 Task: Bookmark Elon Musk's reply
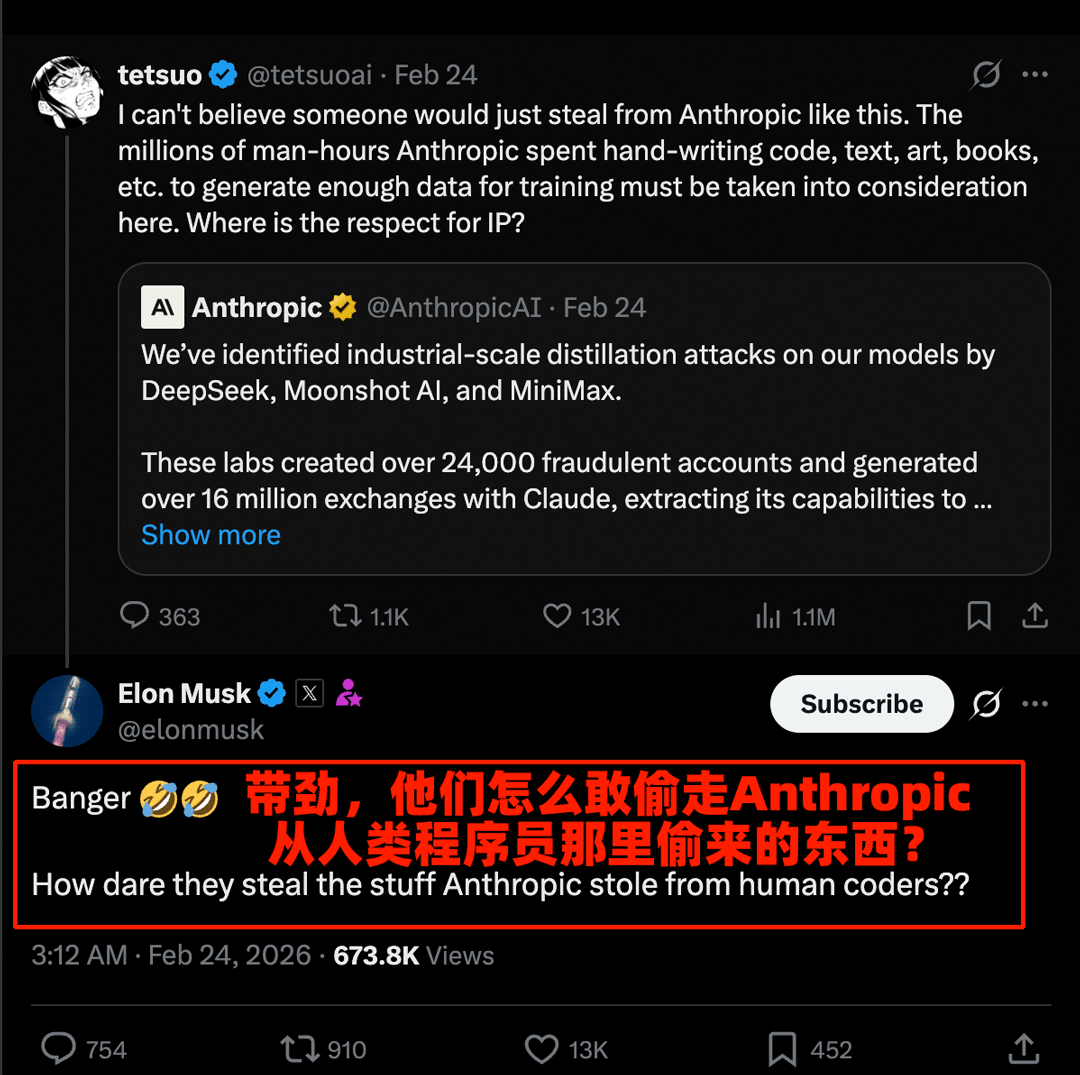pyautogui.click(x=782, y=1048)
